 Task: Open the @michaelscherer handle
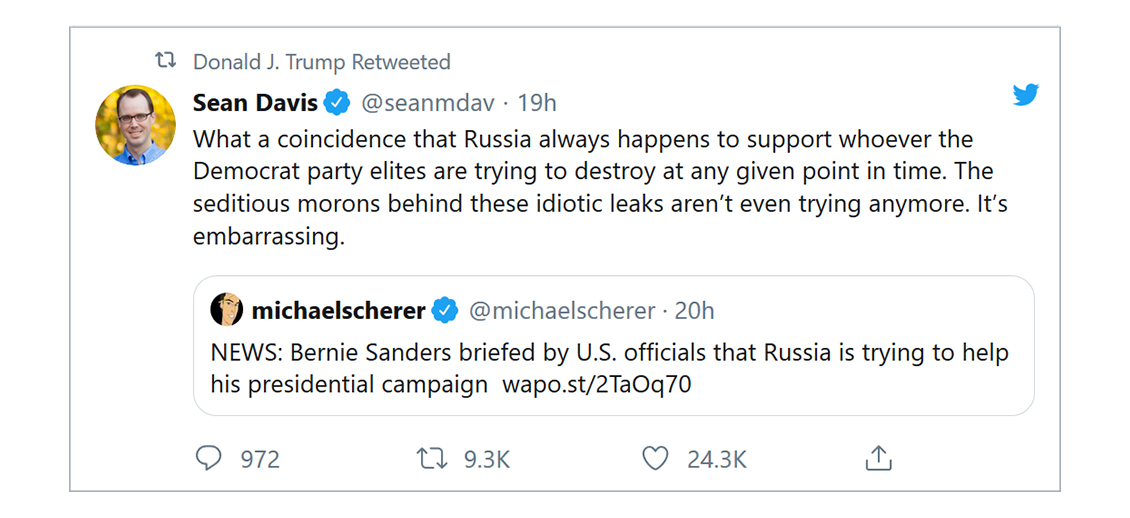[x=562, y=311]
